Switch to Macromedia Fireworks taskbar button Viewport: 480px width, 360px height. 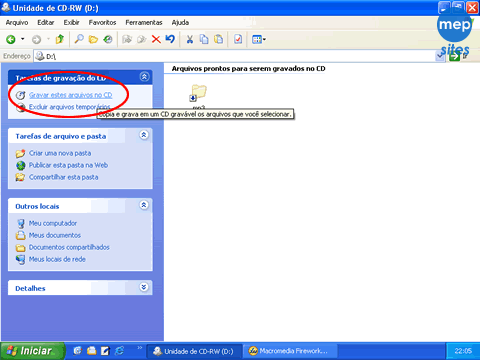(290, 351)
